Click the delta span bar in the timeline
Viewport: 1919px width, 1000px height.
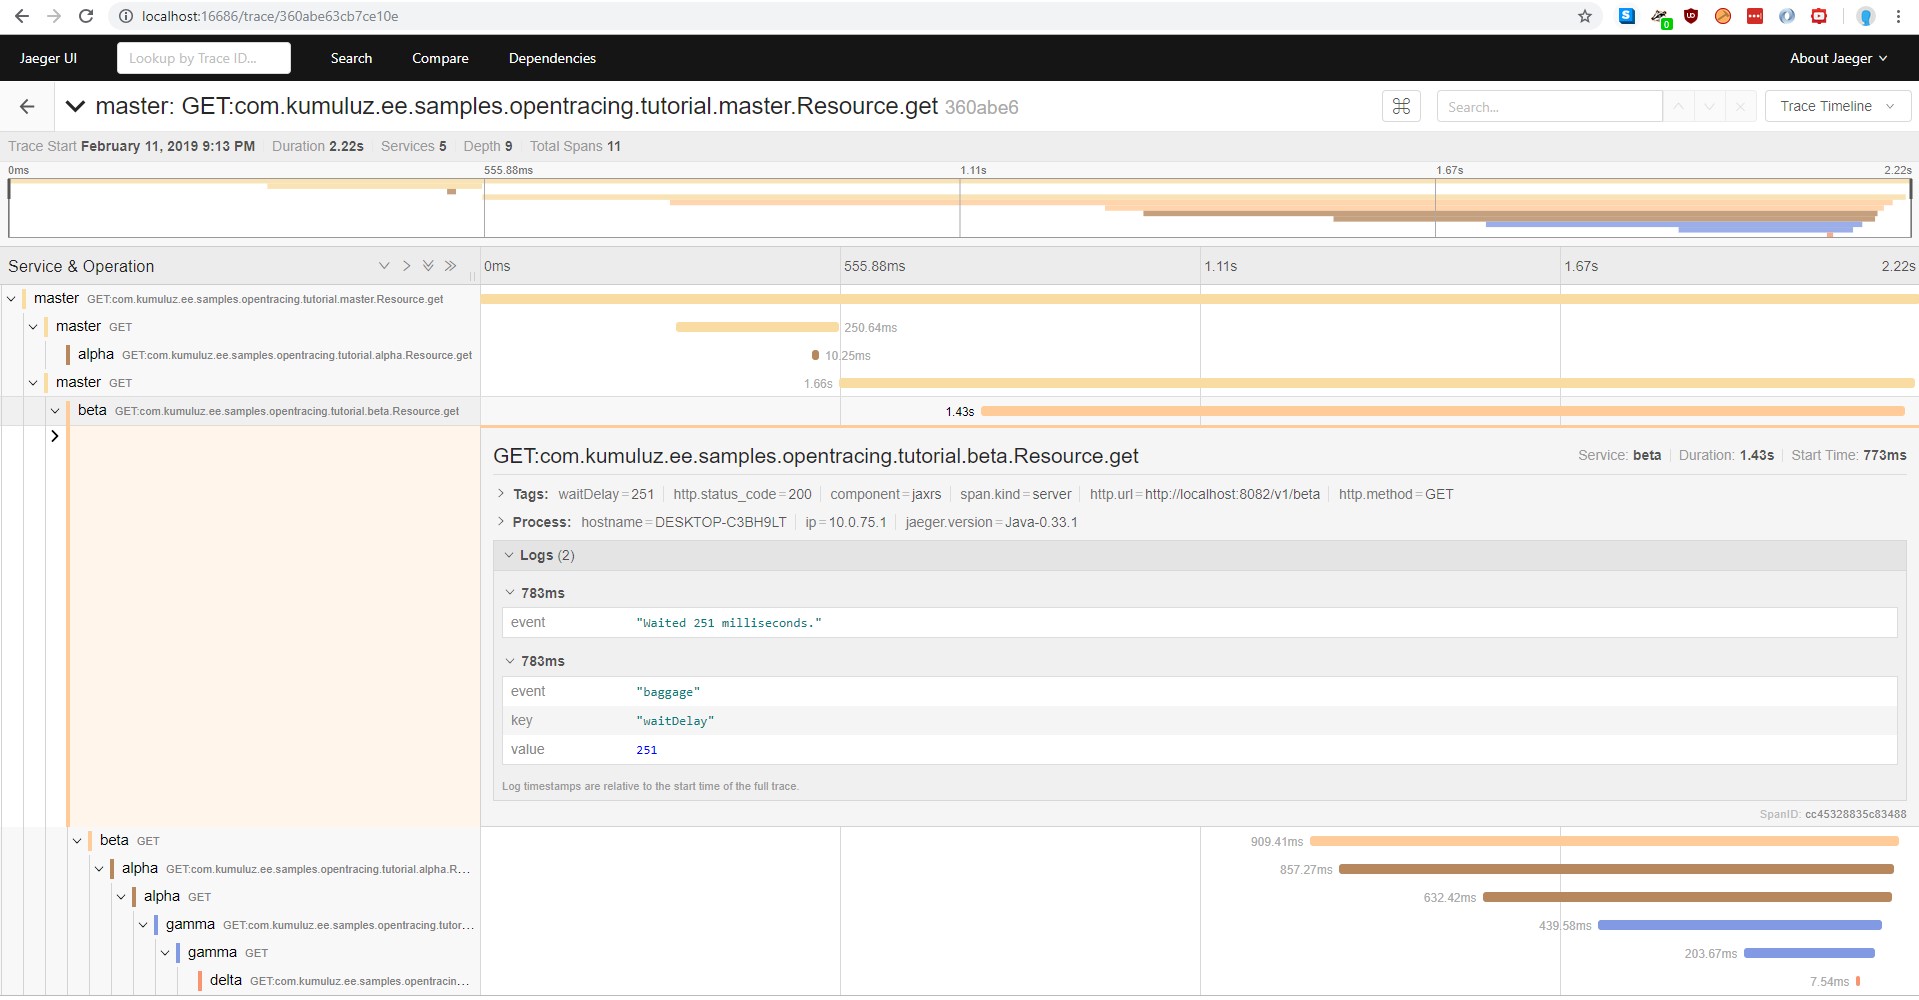click(1858, 981)
